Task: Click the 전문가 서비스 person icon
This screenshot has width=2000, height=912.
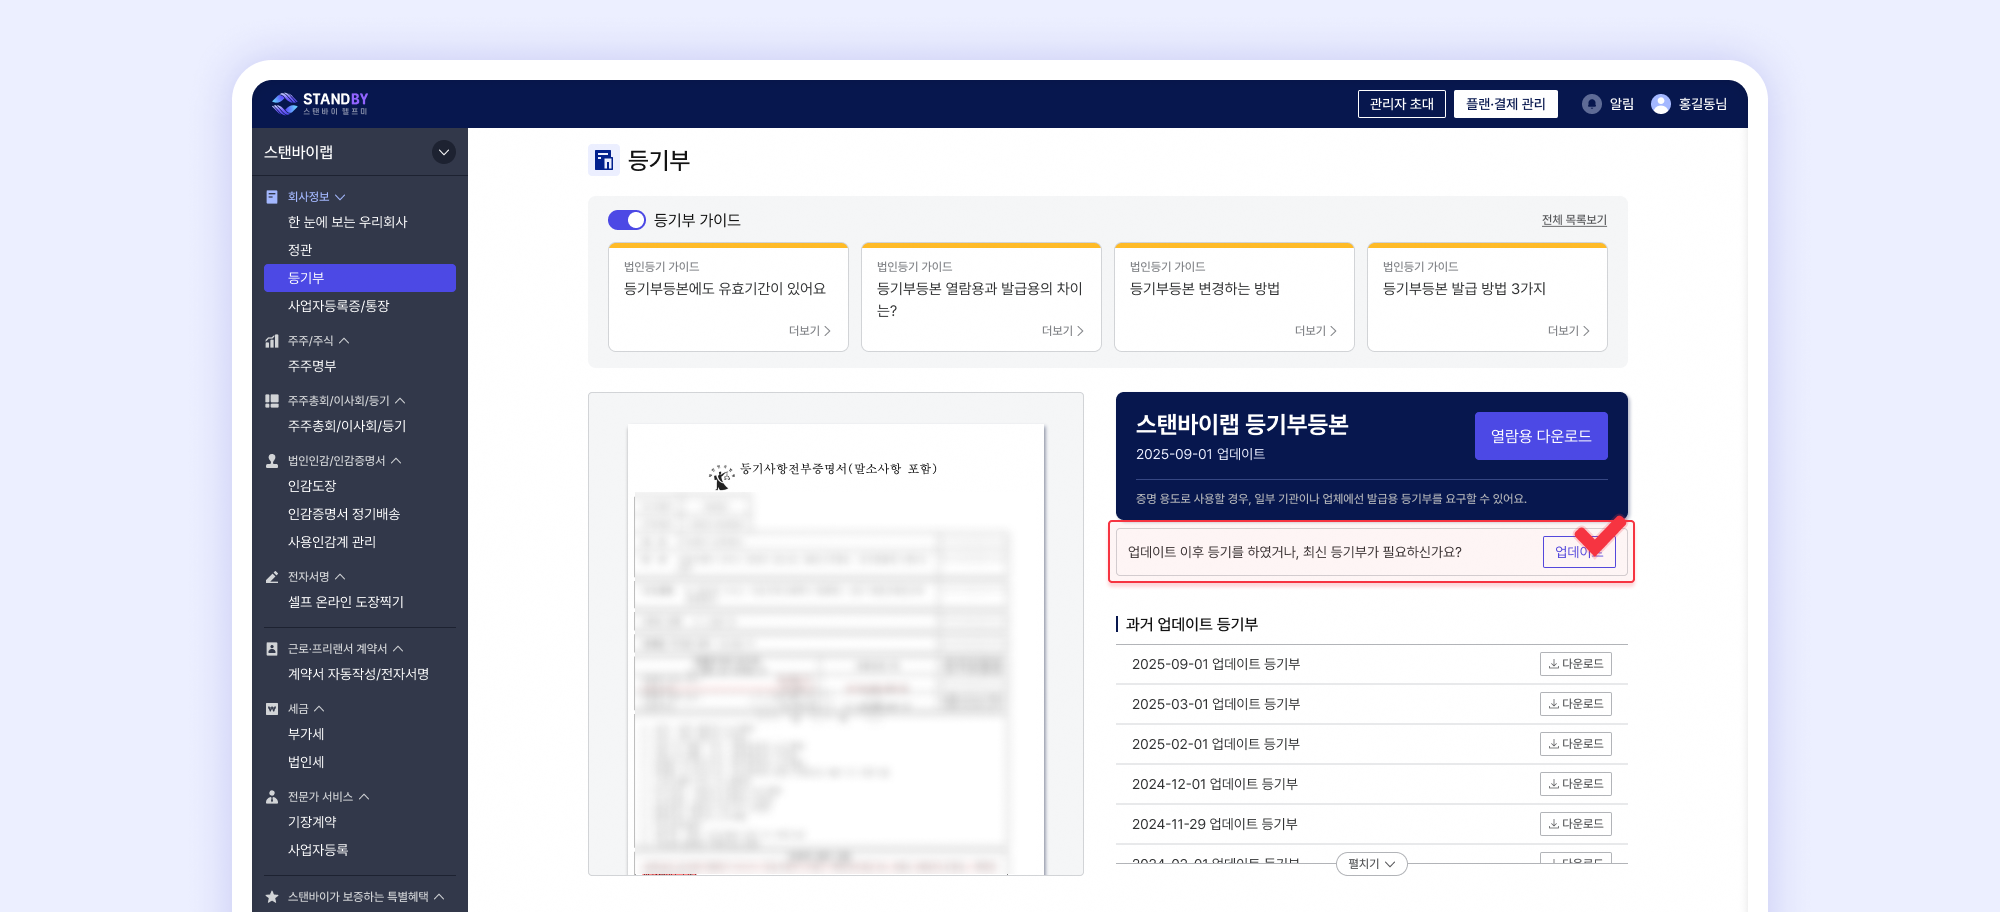Action: [x=272, y=797]
